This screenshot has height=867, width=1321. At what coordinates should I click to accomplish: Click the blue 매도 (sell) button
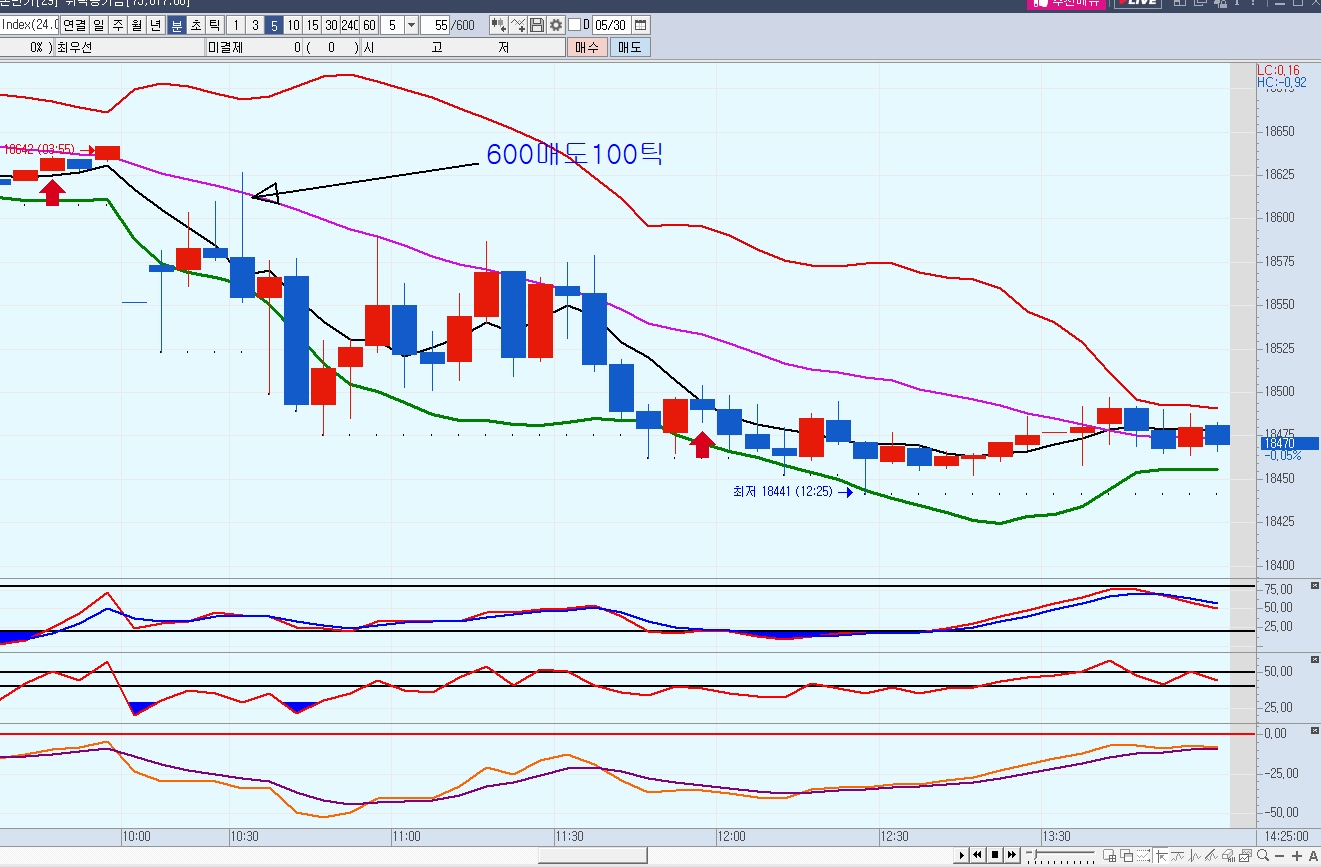pyautogui.click(x=630, y=47)
